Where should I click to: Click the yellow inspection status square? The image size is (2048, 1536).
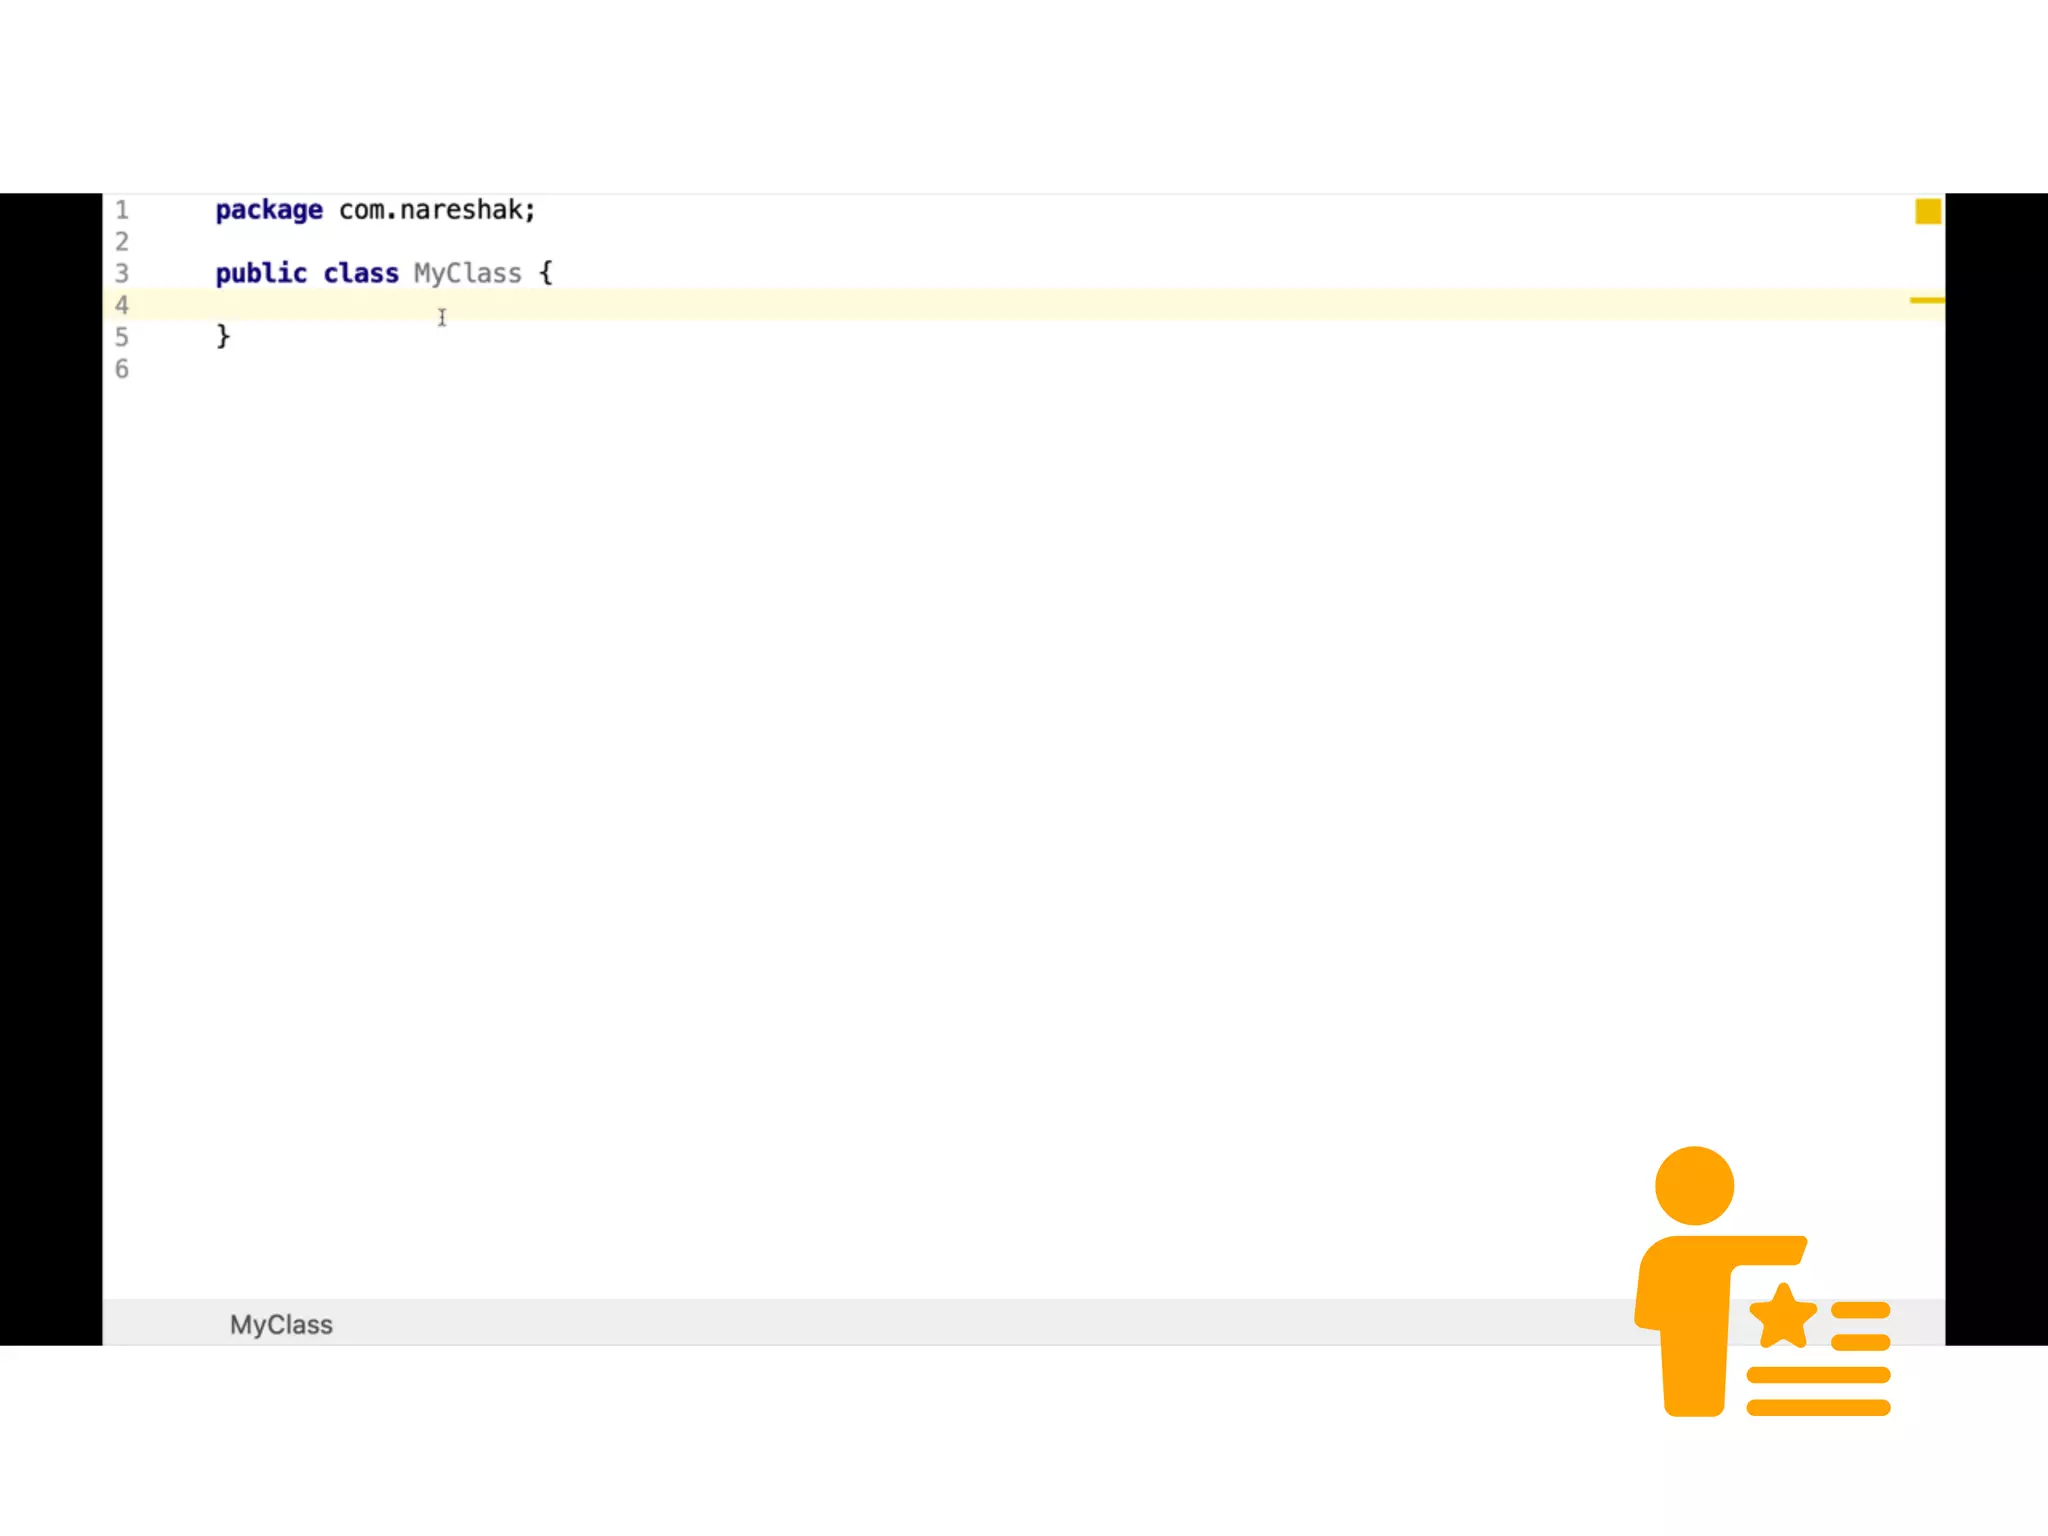[x=1927, y=211]
